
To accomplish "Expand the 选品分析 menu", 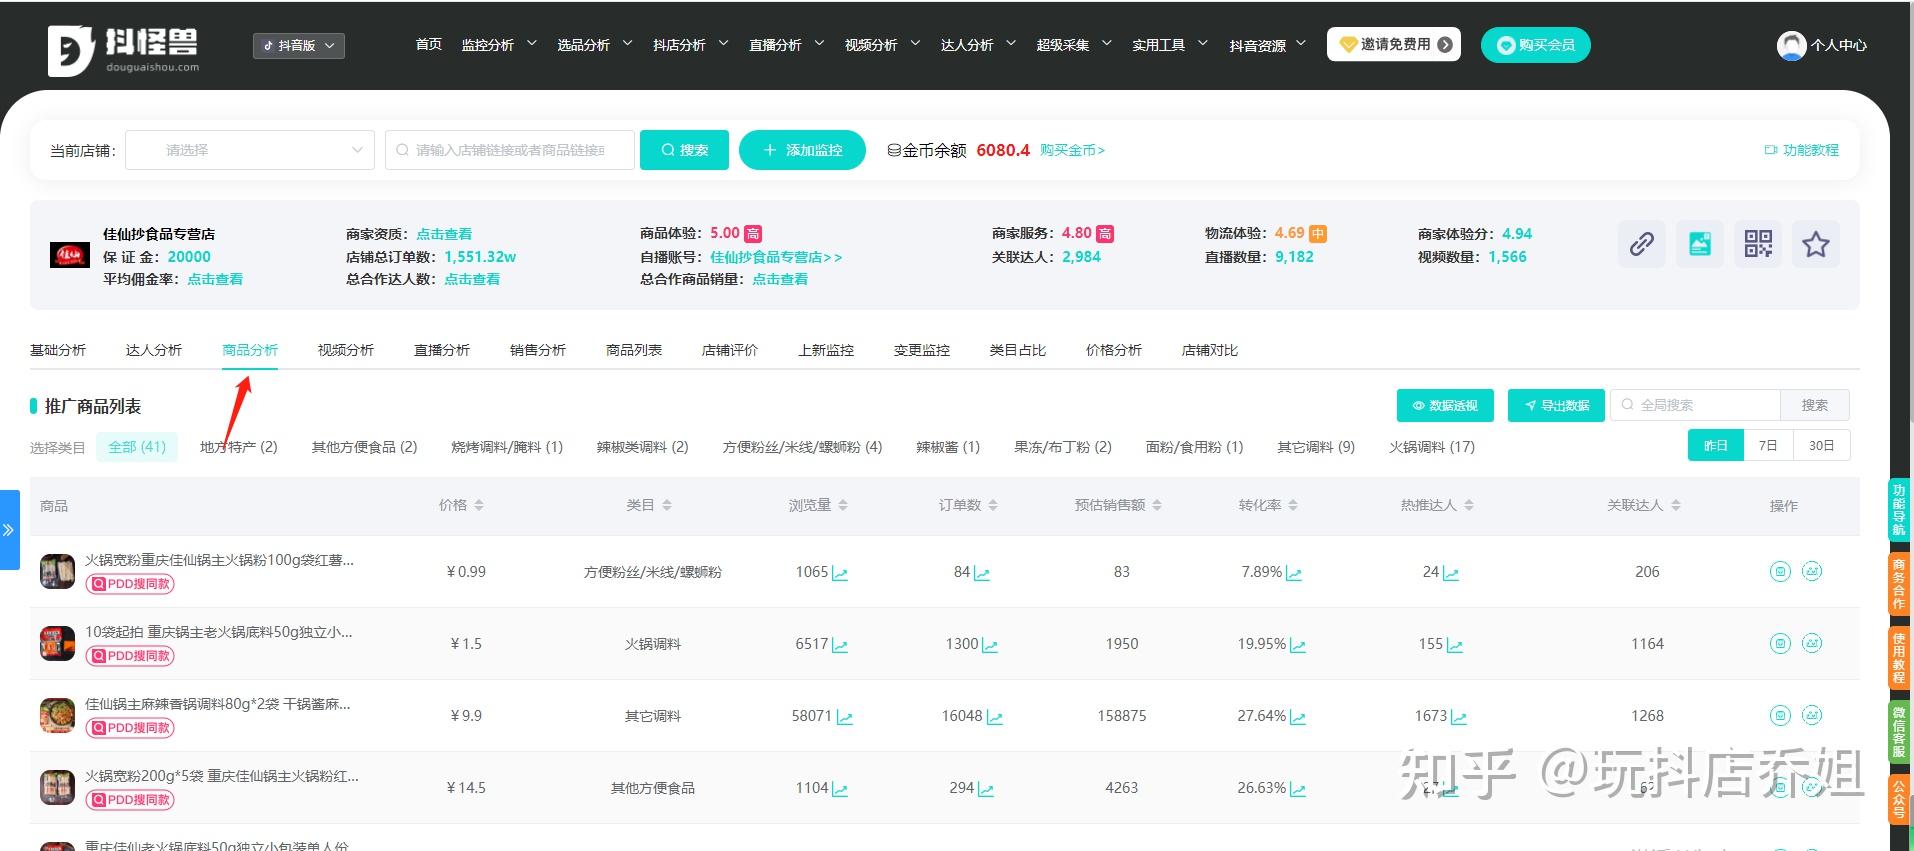I will coord(595,45).
